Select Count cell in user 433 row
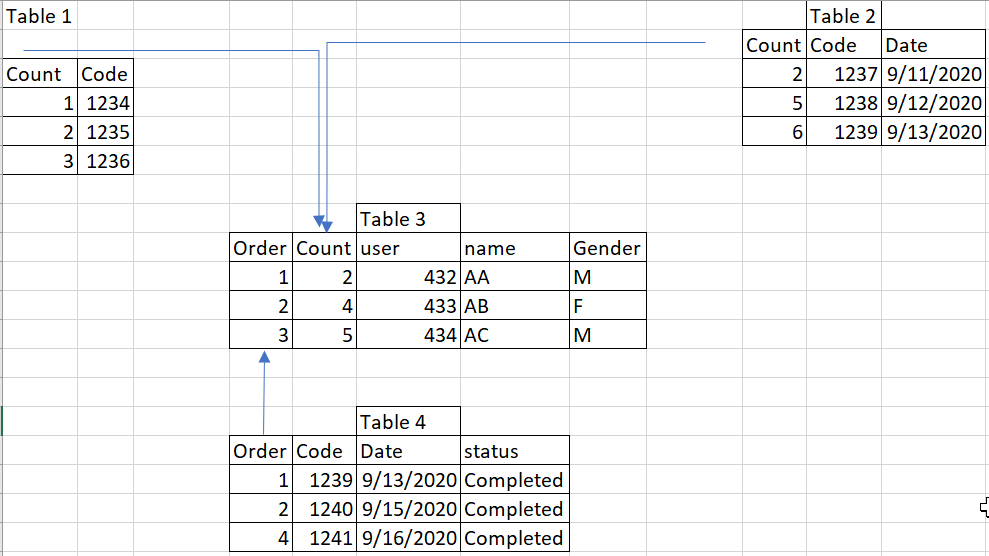This screenshot has height=556, width=989. (324, 306)
